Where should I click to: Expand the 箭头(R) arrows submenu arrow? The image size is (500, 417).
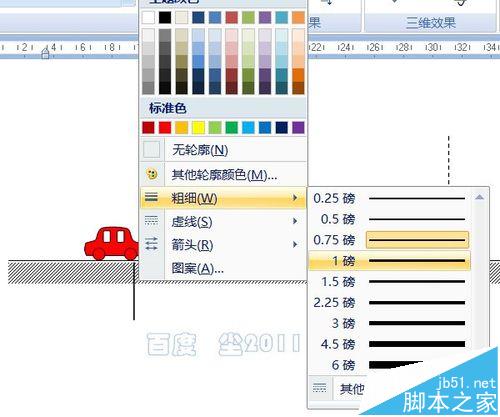click(295, 245)
